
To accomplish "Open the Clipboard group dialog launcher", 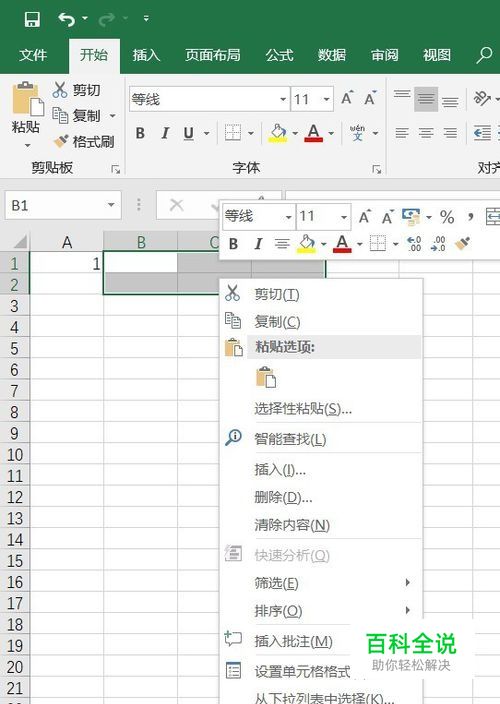I will click(116, 169).
